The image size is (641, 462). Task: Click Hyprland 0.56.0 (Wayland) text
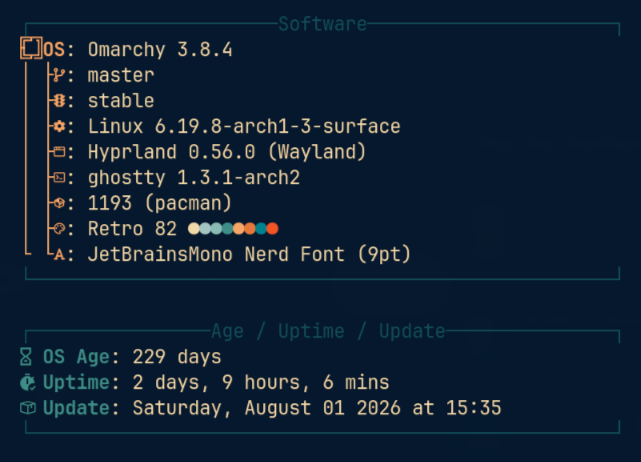pyautogui.click(x=227, y=152)
